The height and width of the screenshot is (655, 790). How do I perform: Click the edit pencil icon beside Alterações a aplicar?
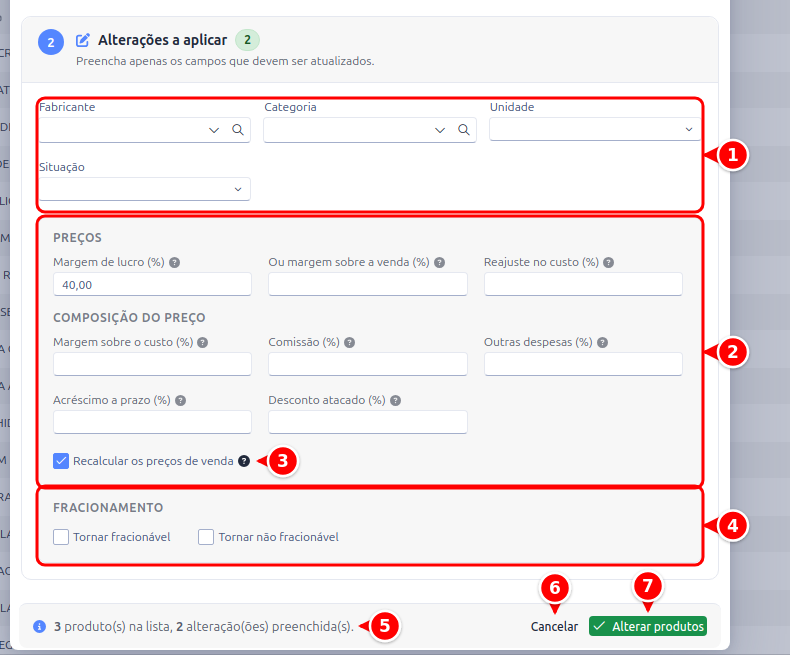pos(83,40)
